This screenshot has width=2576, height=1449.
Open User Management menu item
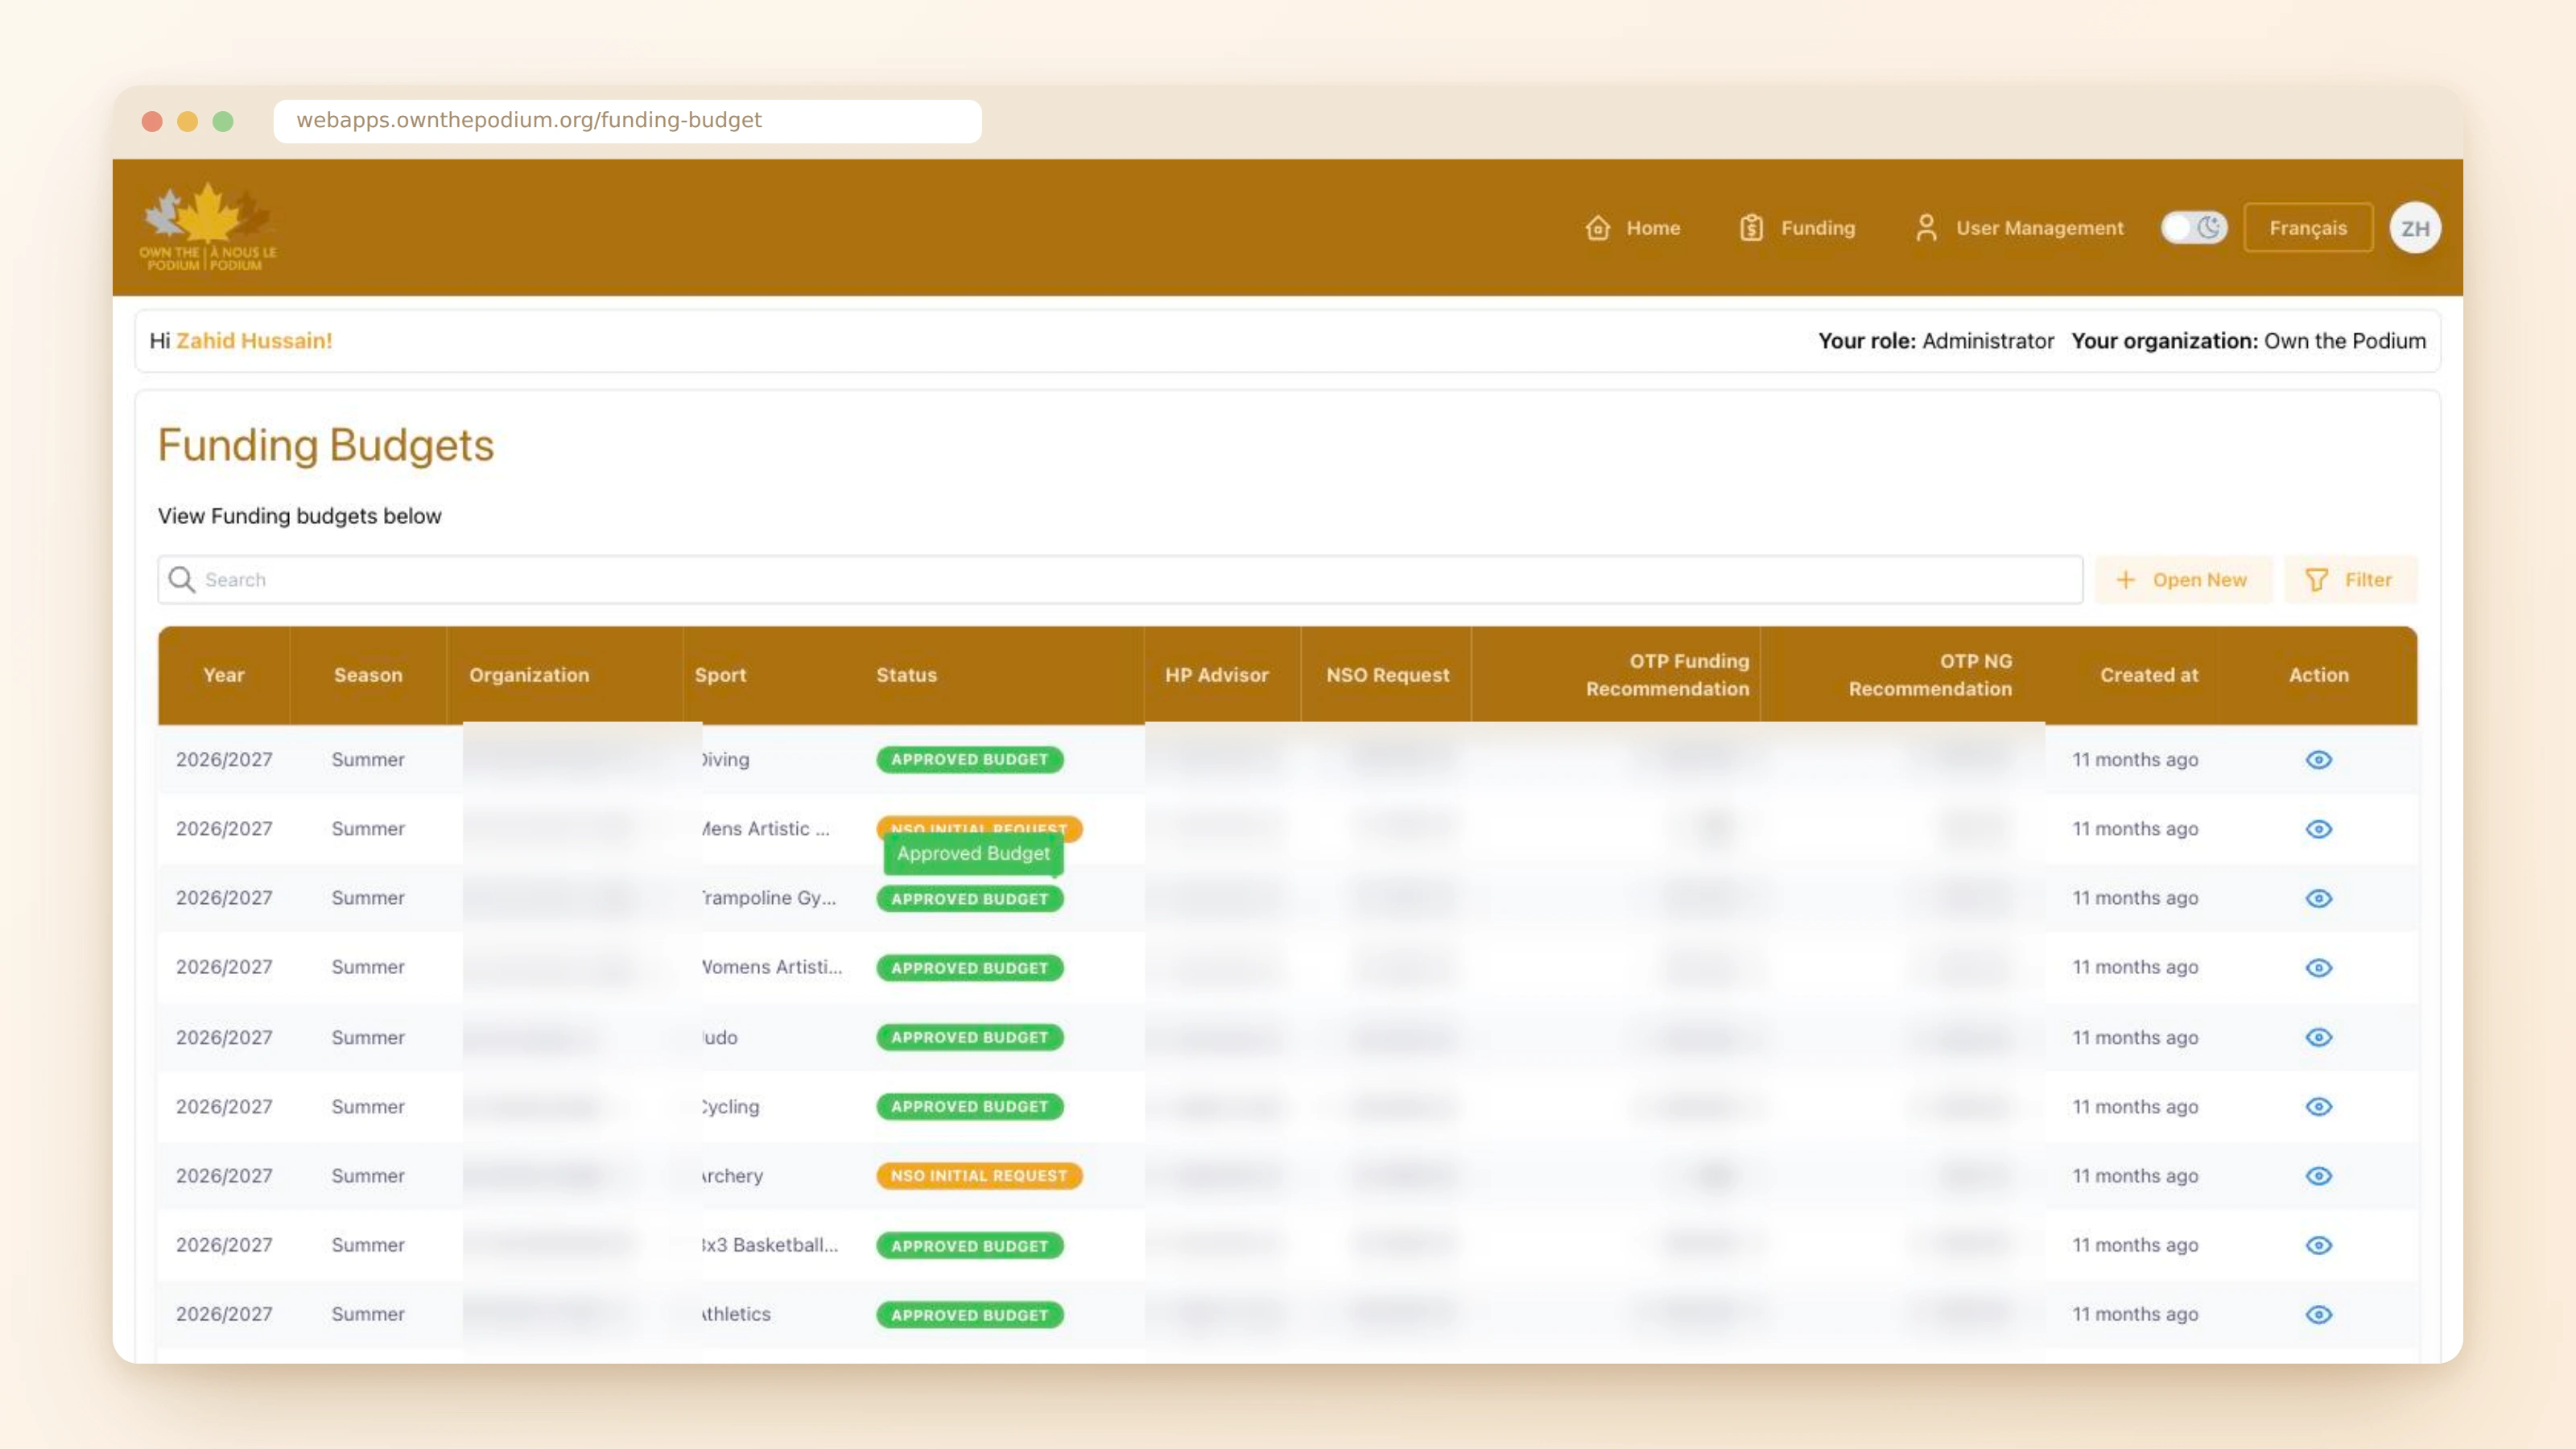click(2018, 228)
